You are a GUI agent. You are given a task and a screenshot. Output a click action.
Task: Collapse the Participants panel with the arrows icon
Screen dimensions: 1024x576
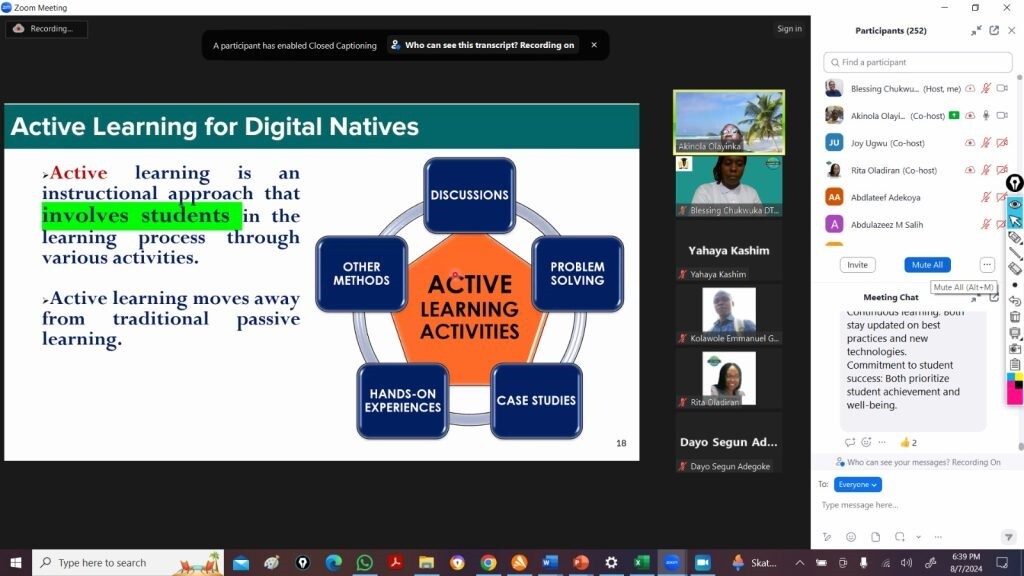pos(976,31)
